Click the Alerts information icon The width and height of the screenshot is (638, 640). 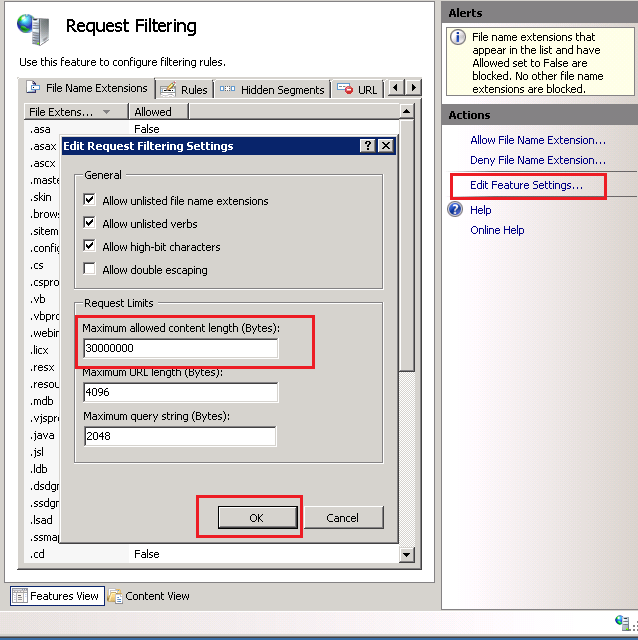pos(458,37)
